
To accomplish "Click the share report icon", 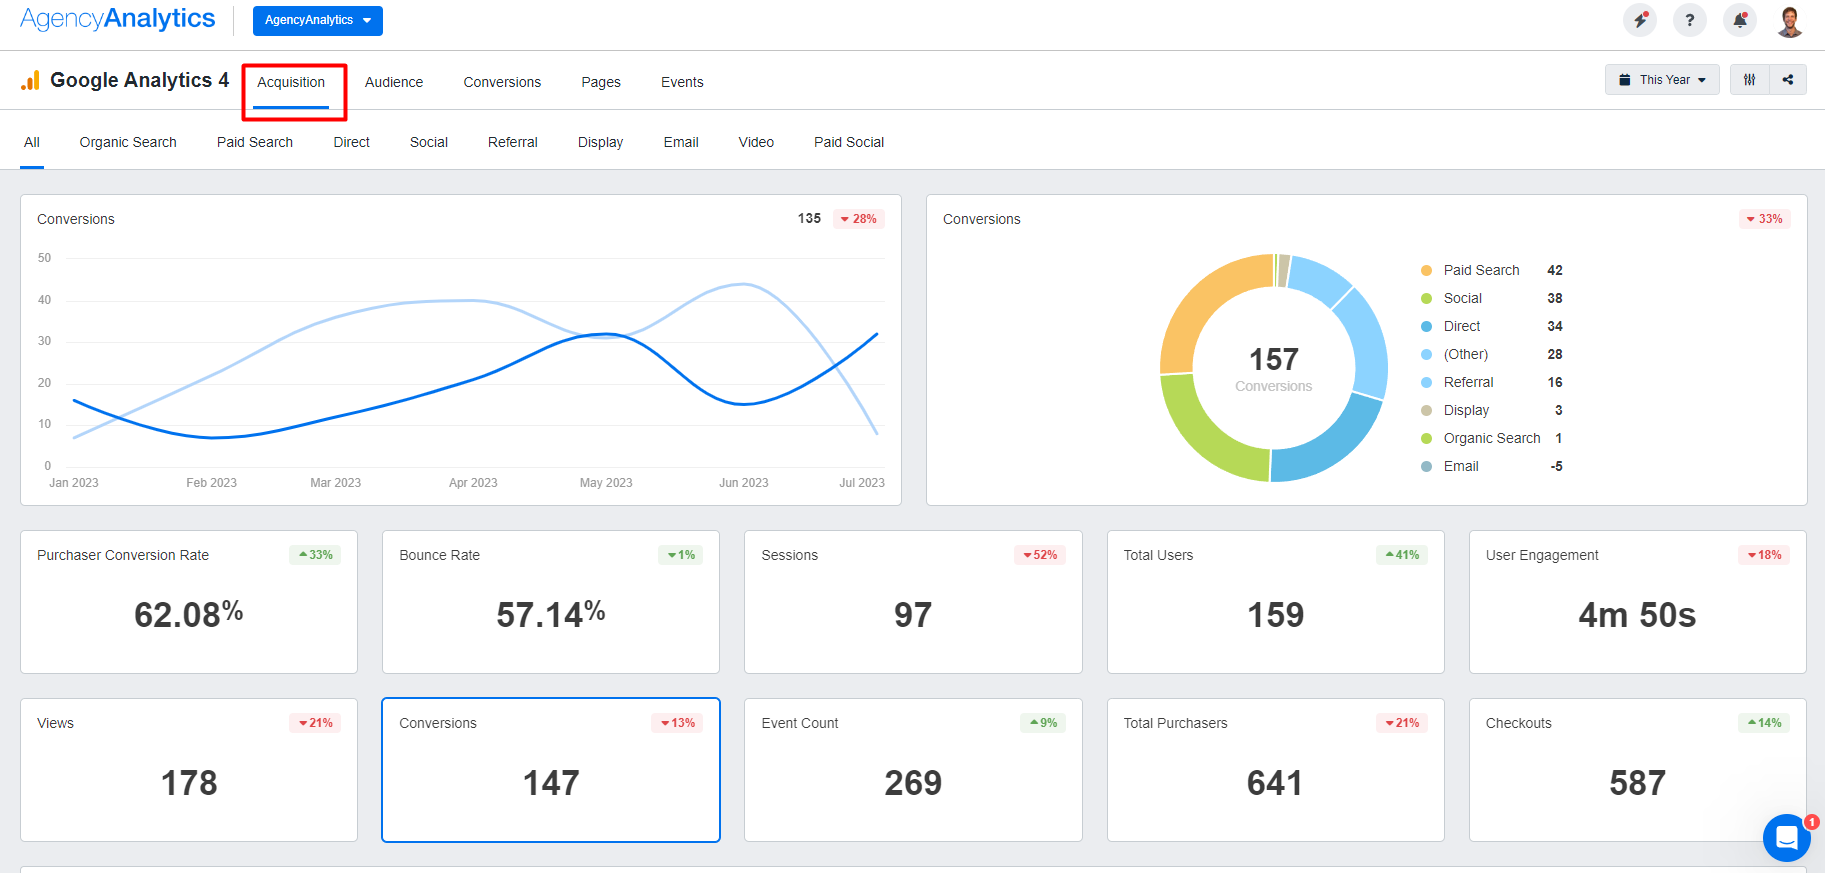I will pos(1788,80).
